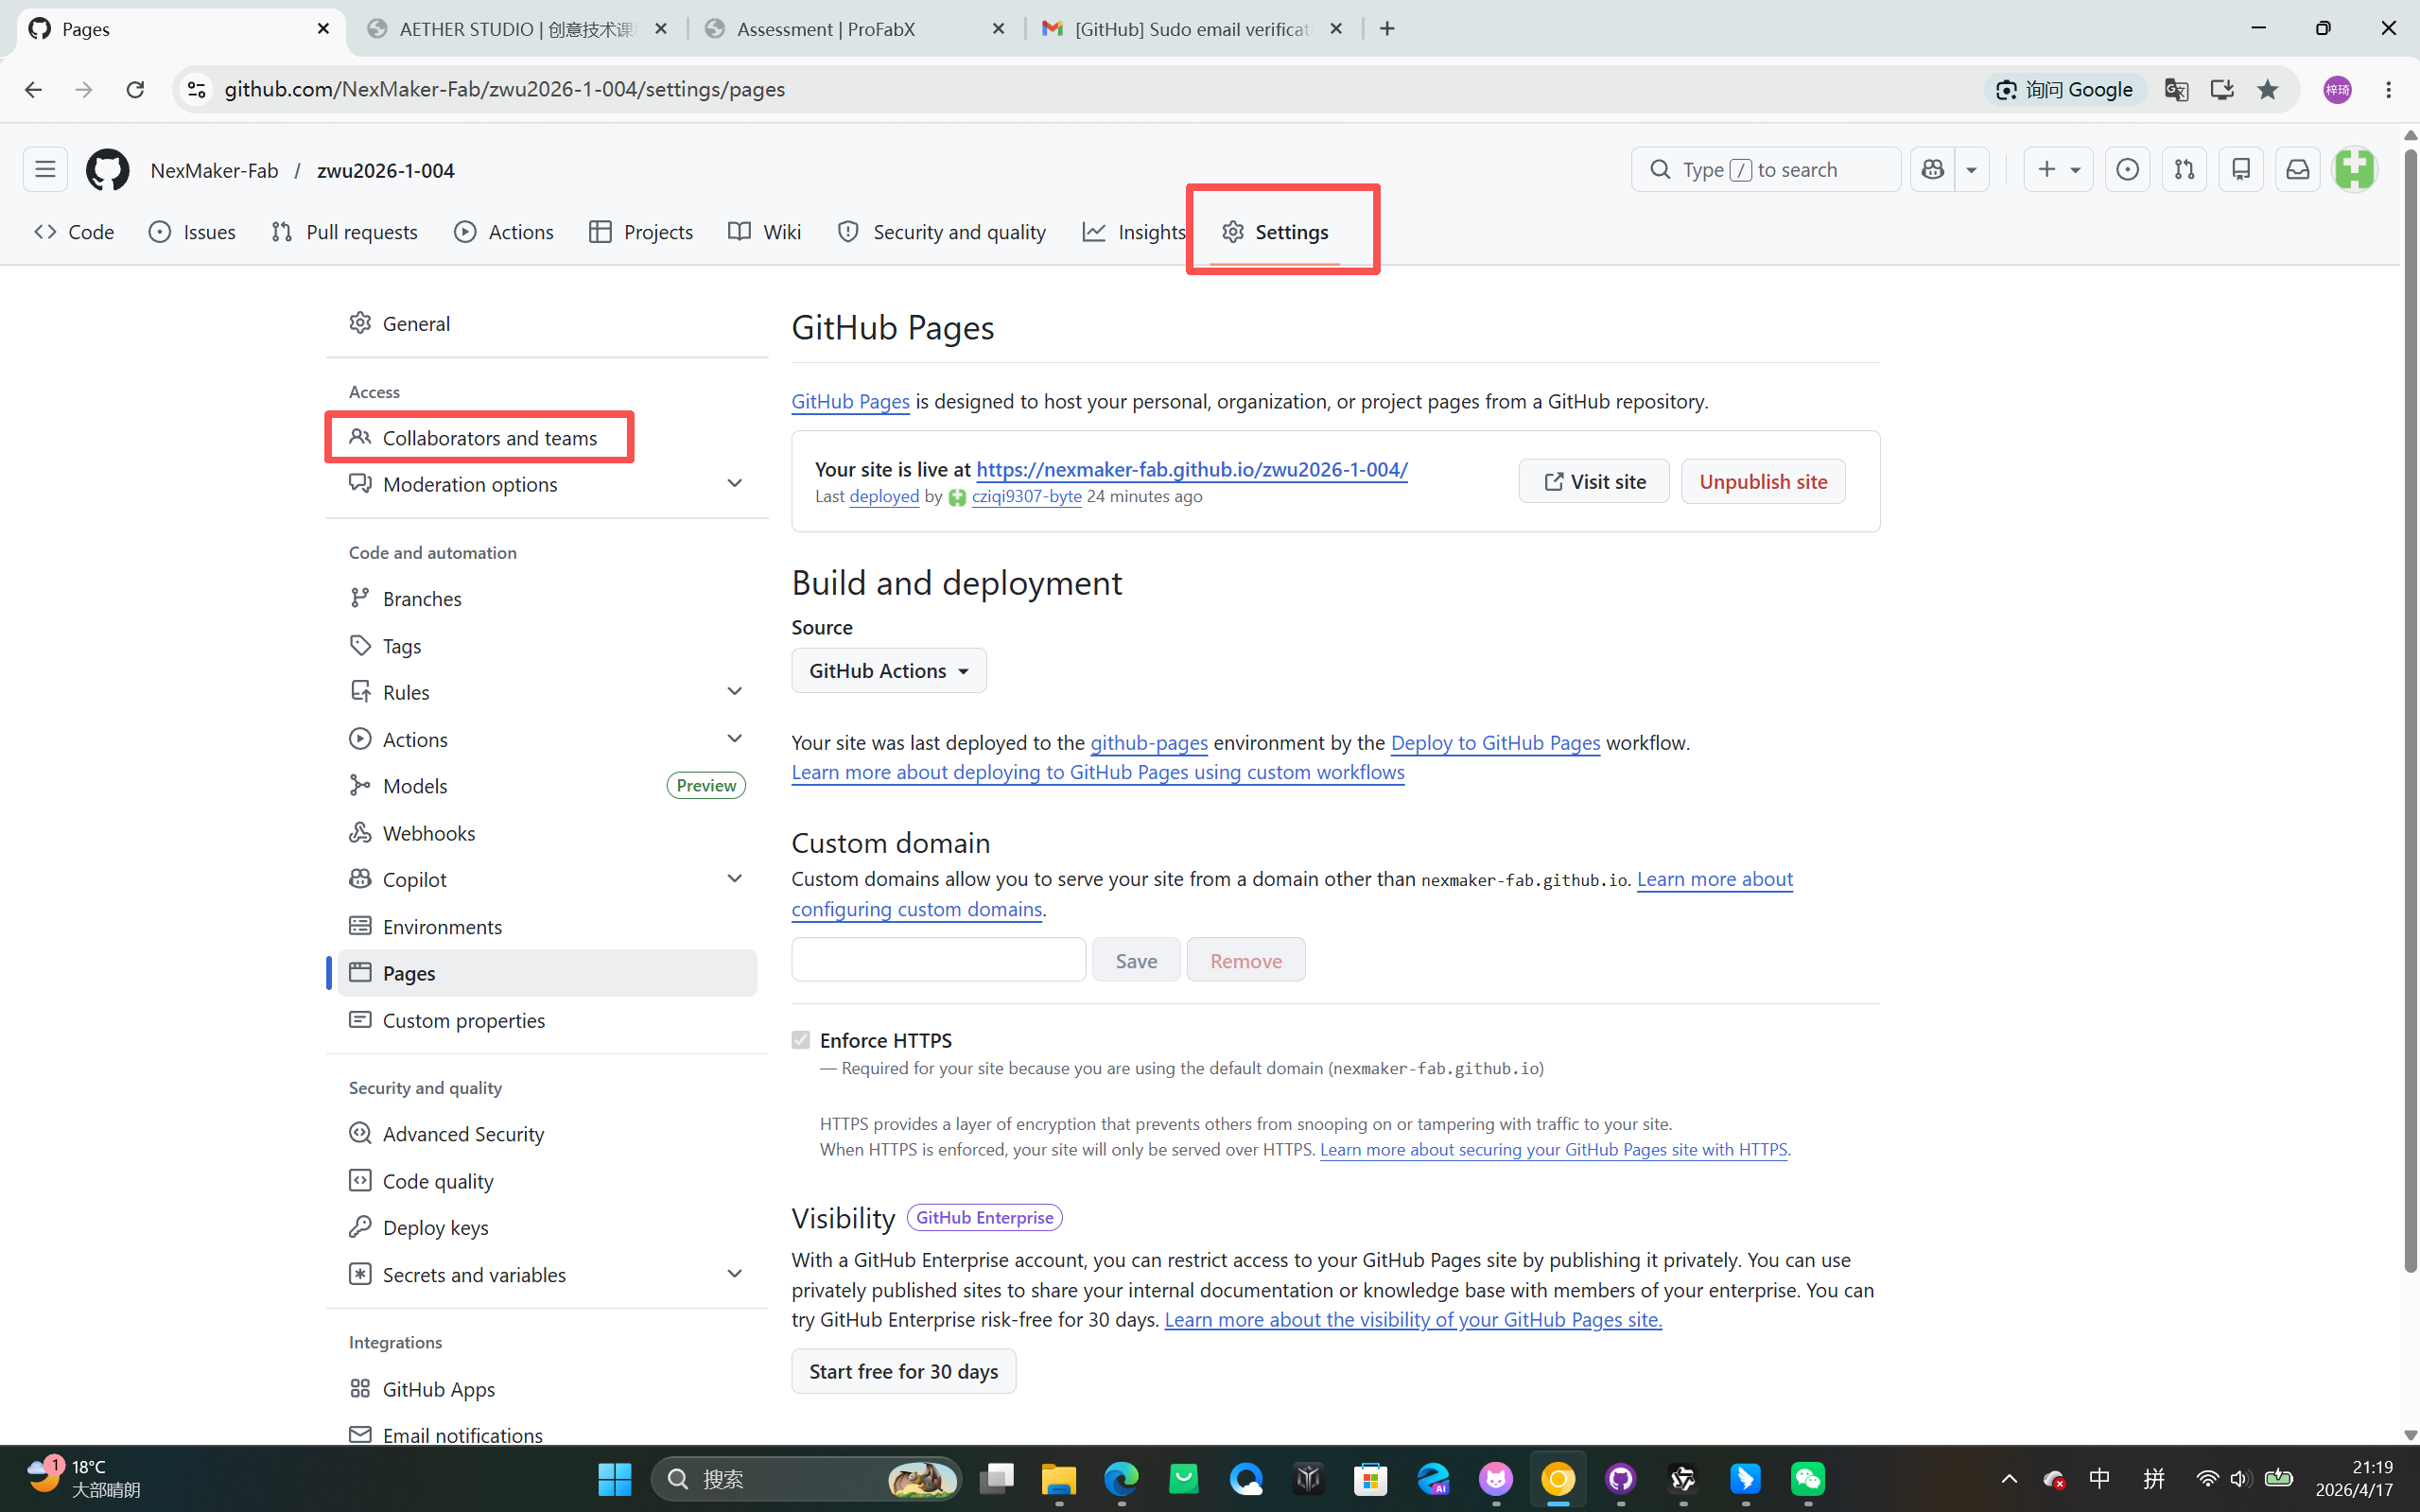Toggle the Enforce HTTPS checkbox

tap(801, 1041)
